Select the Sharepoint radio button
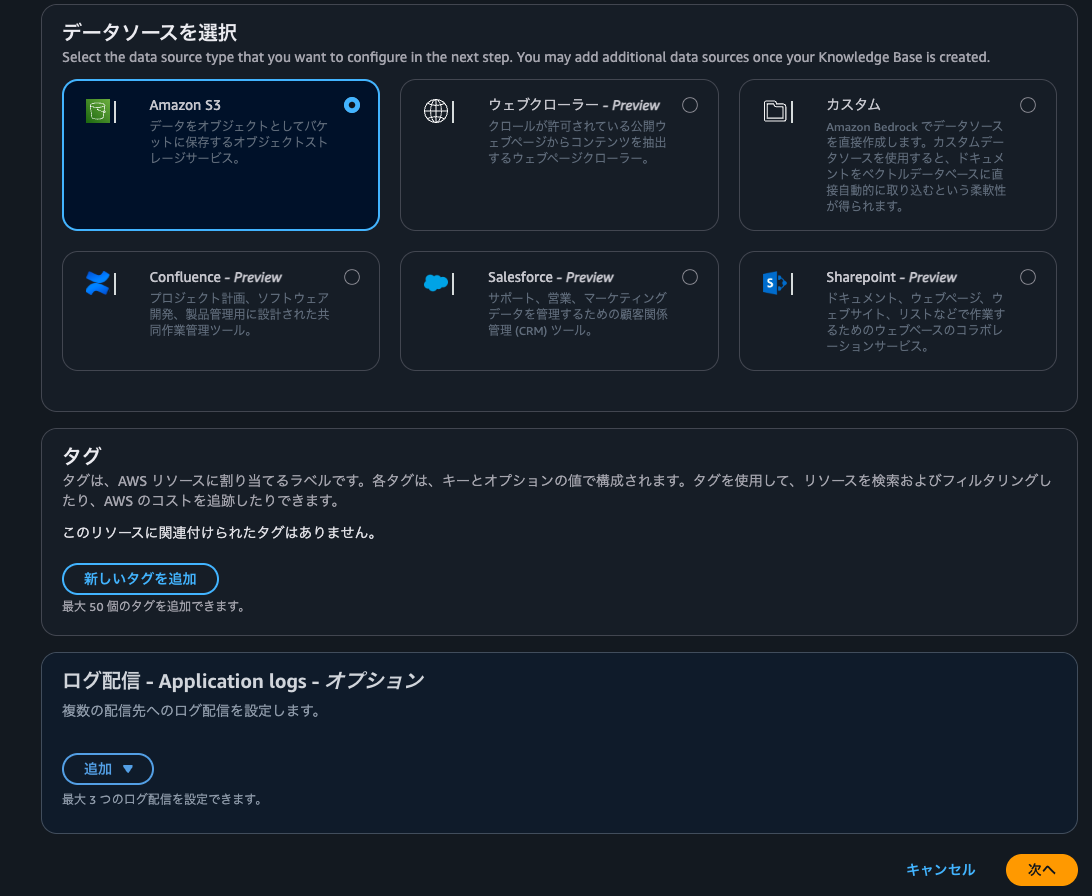 coord(1028,277)
